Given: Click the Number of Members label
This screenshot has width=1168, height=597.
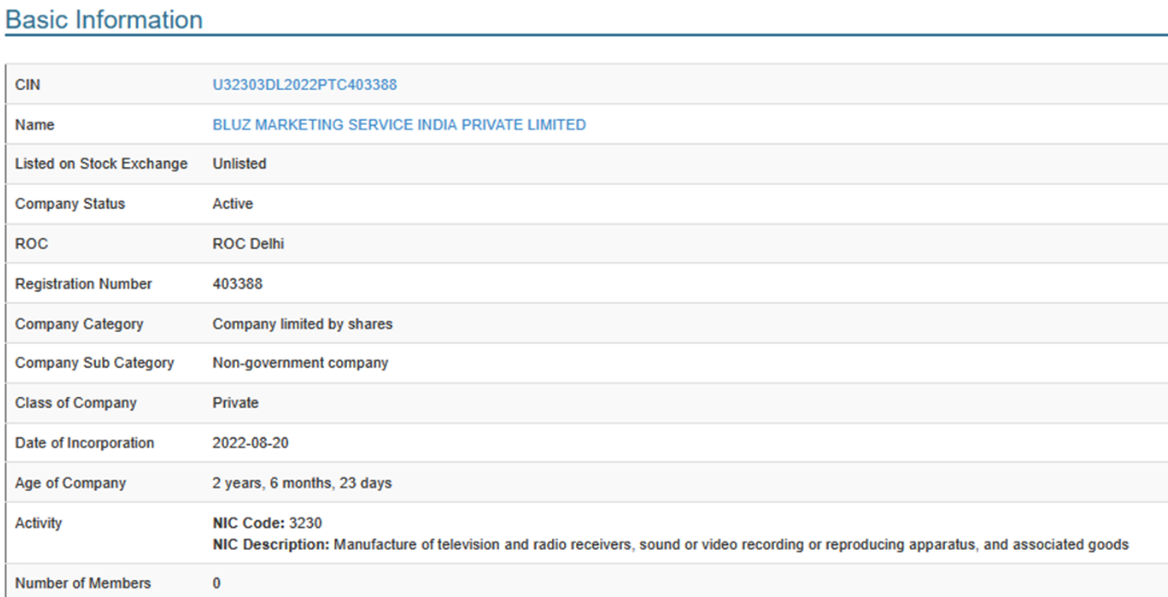Looking at the screenshot, I should (83, 583).
